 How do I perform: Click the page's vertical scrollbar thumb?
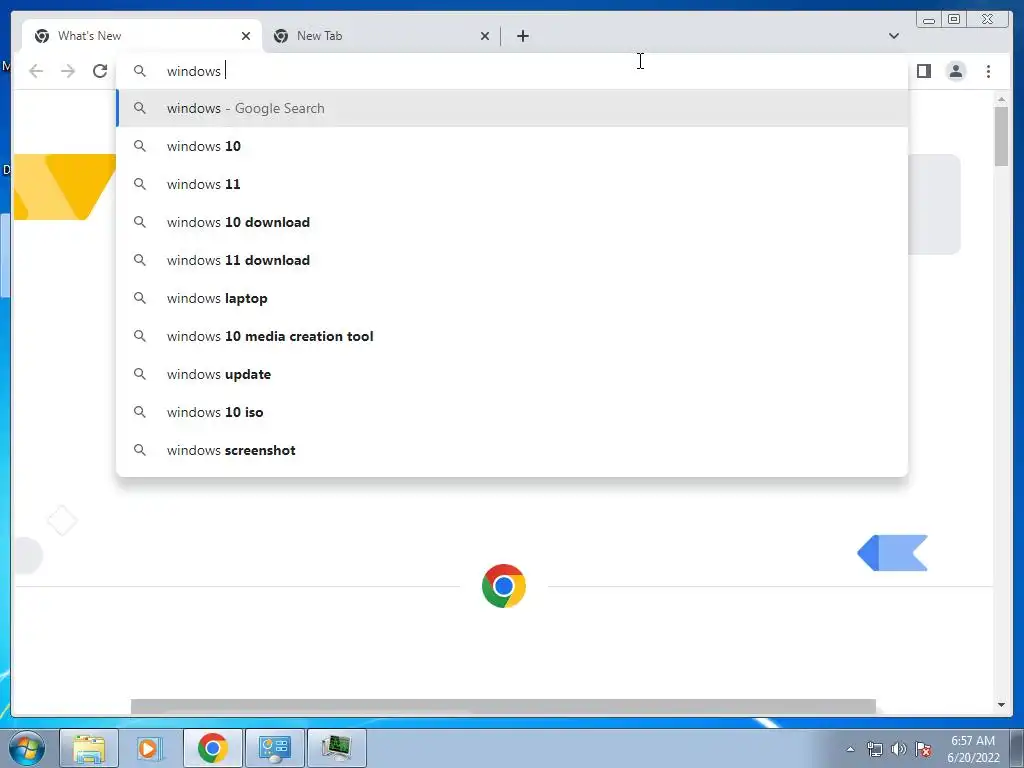pos(1001,136)
